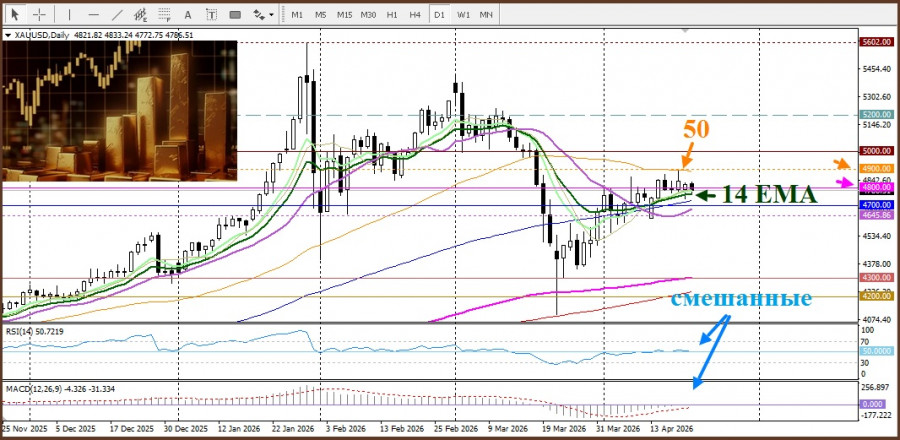
Task: Switch to M1 timeframe
Action: (x=297, y=15)
